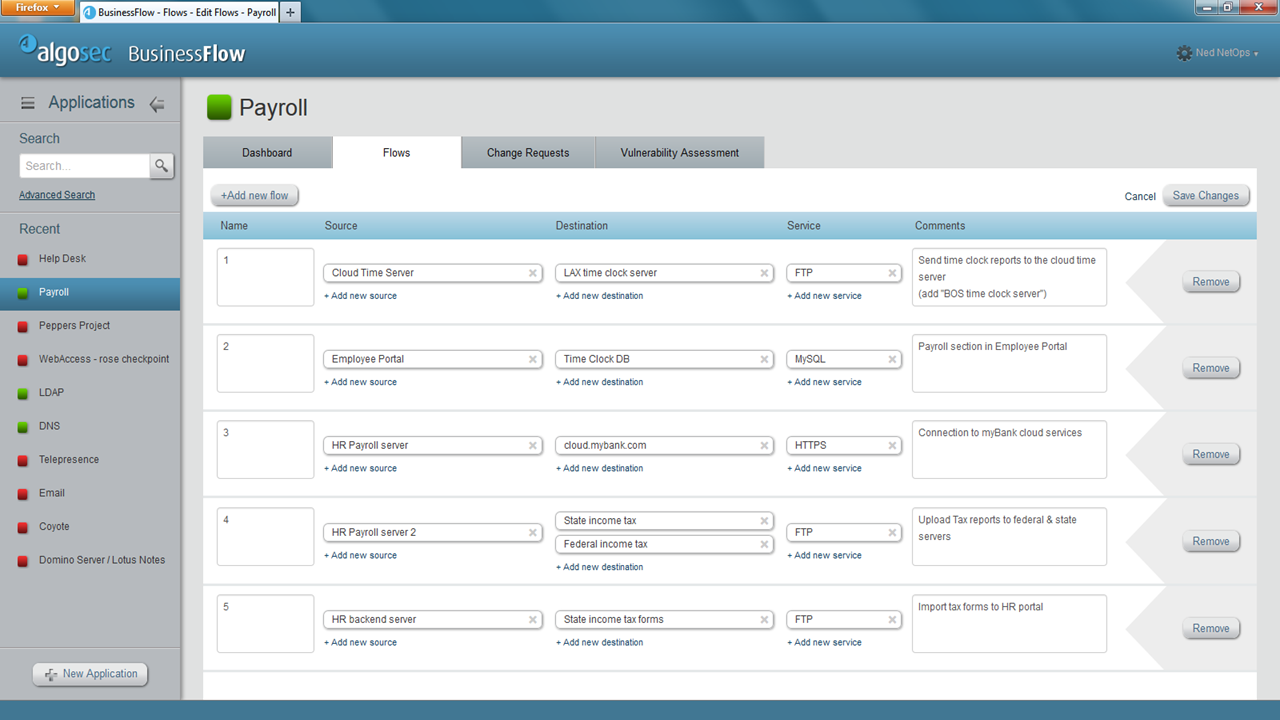Add new service to flow 3
The width and height of the screenshot is (1280, 720).
[824, 468]
